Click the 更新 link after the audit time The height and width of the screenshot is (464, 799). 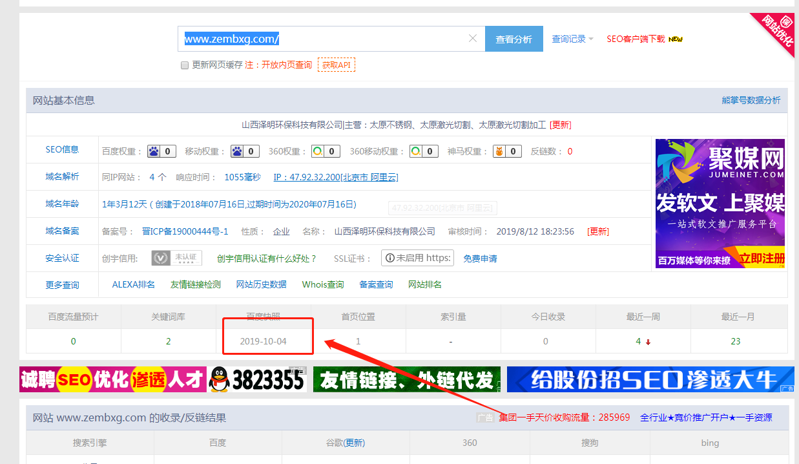598,231
